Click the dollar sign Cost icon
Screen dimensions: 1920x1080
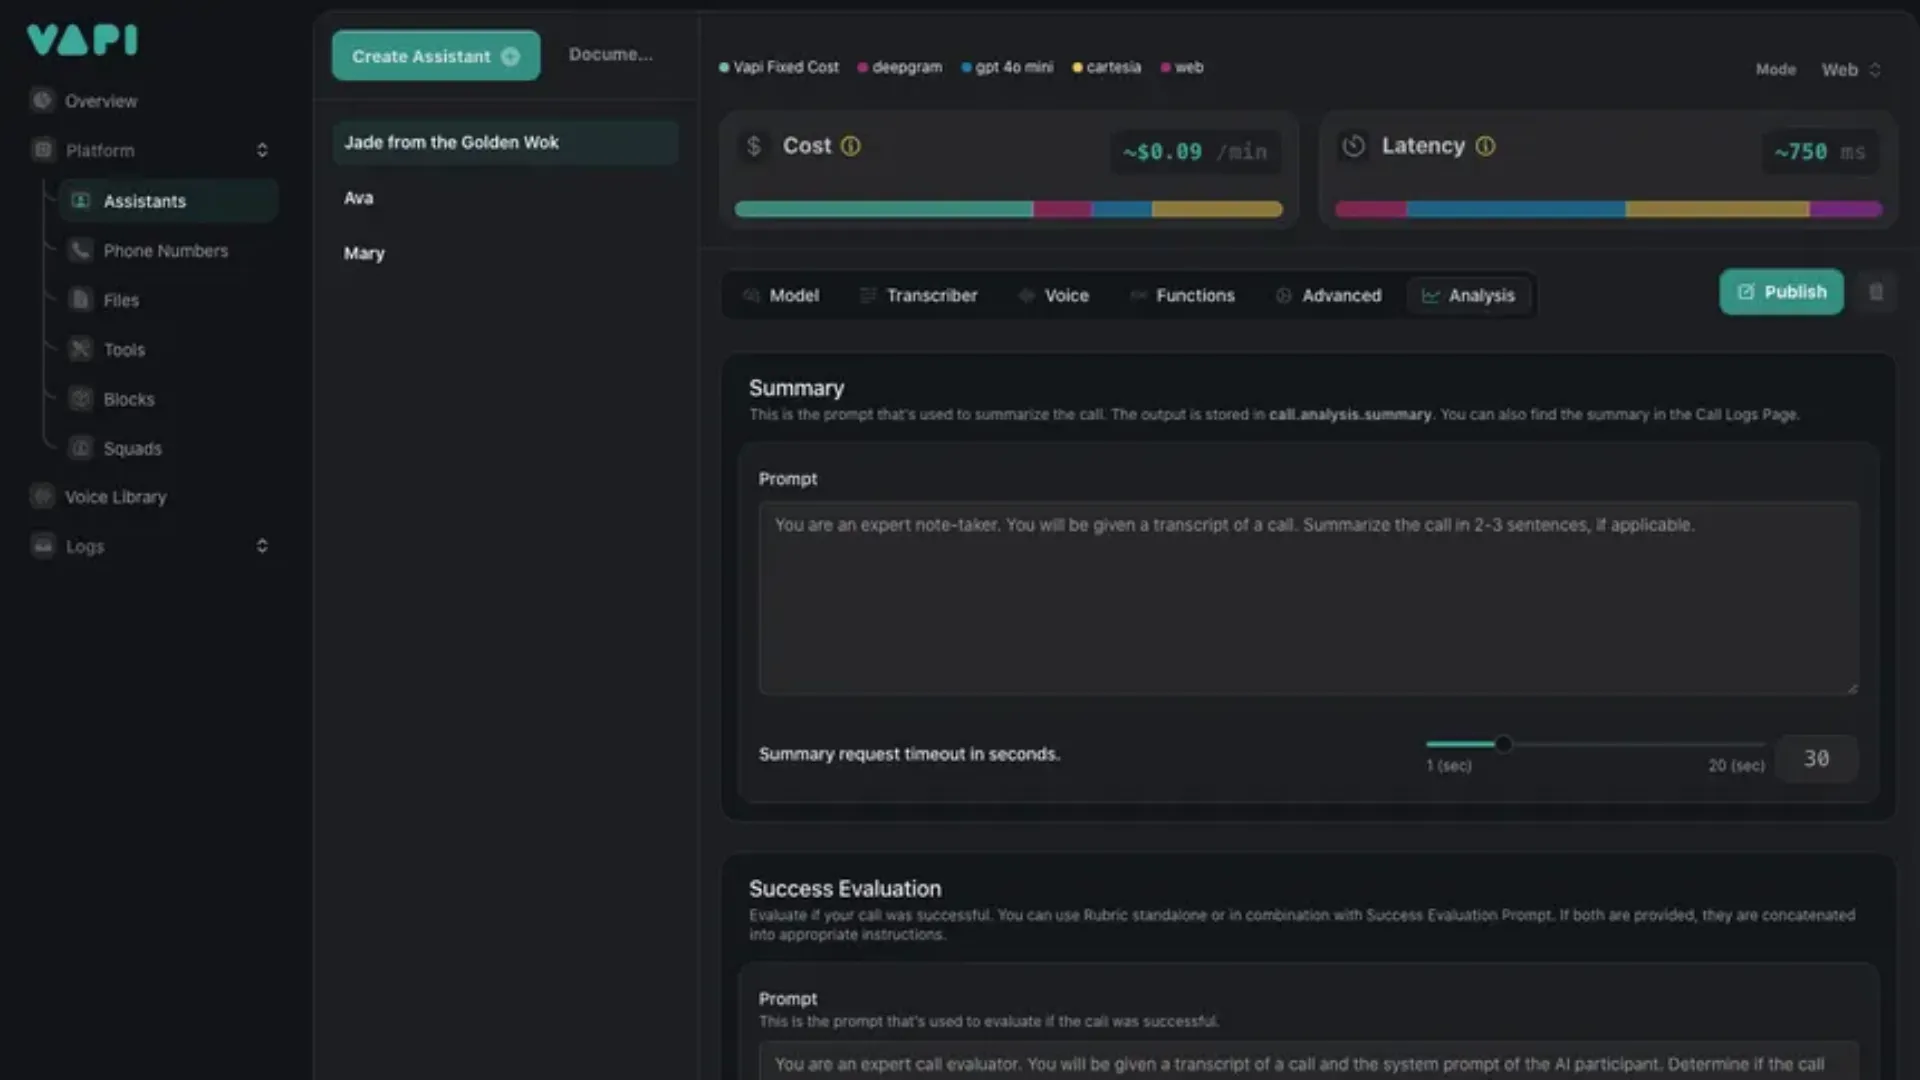(754, 146)
